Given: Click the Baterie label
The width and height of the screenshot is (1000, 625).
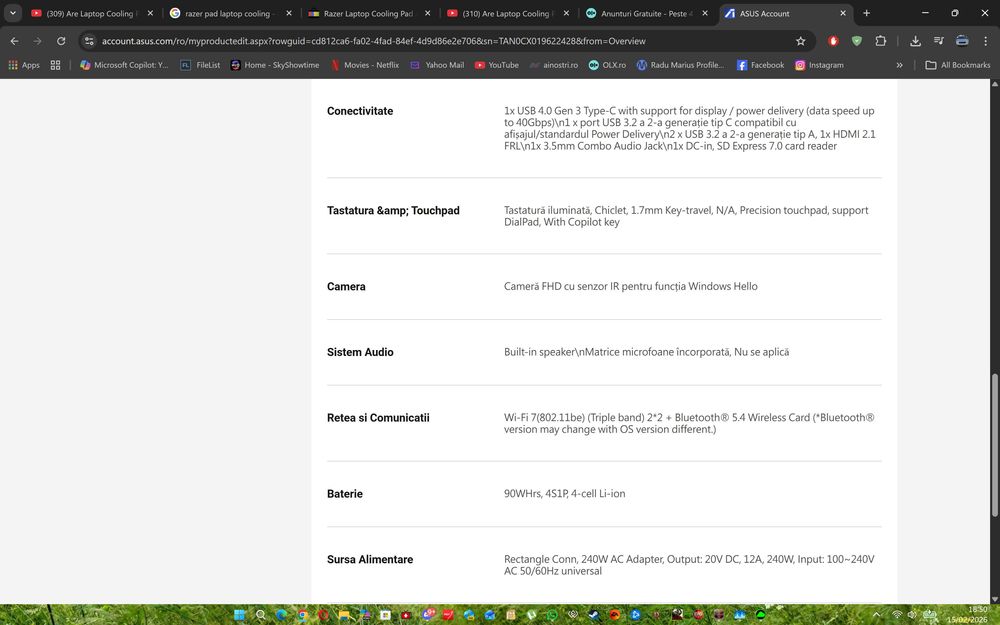Looking at the screenshot, I should [344, 494].
